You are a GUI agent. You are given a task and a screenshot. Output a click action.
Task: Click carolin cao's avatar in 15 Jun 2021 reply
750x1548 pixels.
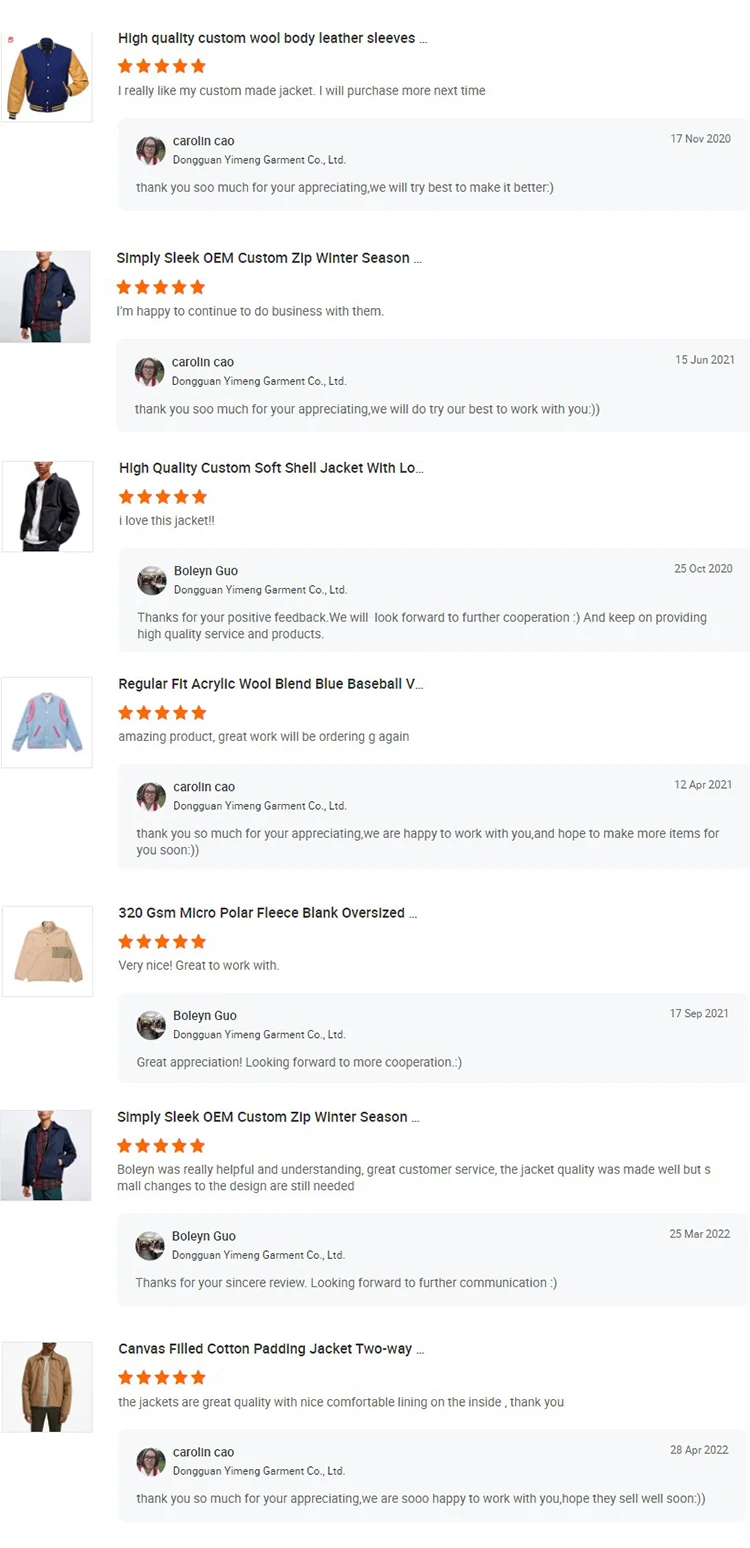point(150,372)
